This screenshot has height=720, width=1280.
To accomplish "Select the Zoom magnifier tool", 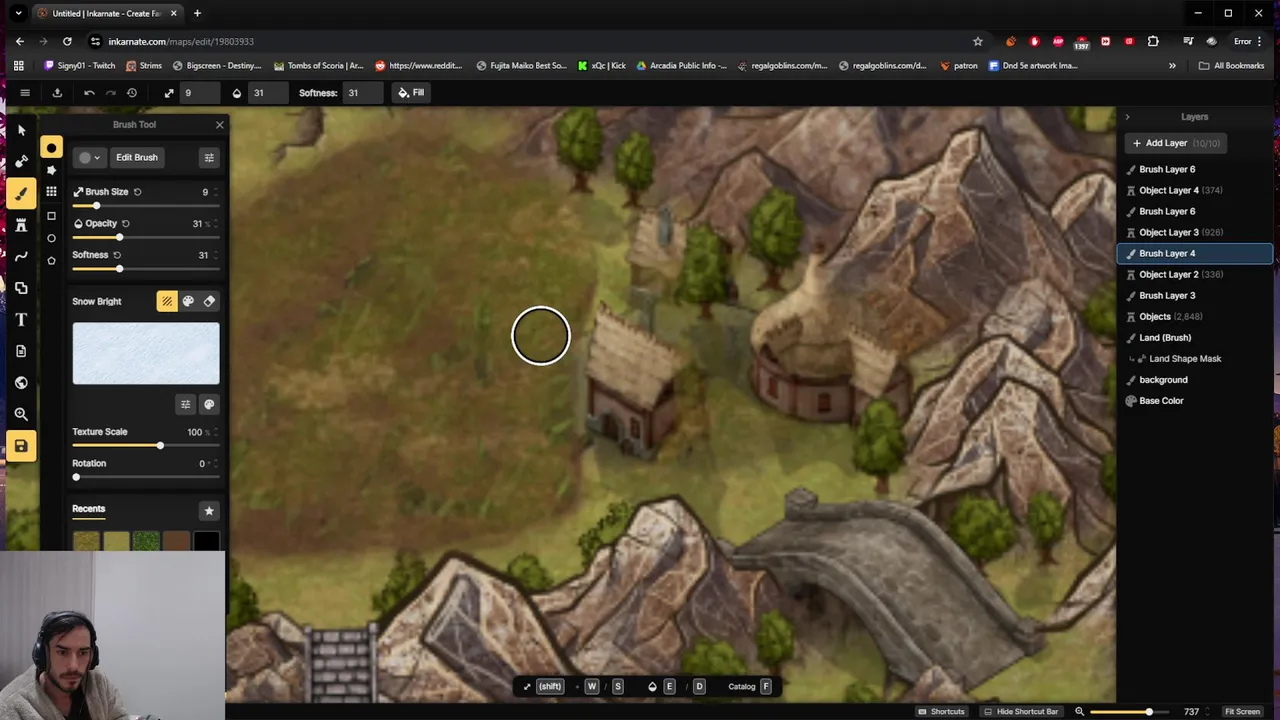I will coord(21,414).
